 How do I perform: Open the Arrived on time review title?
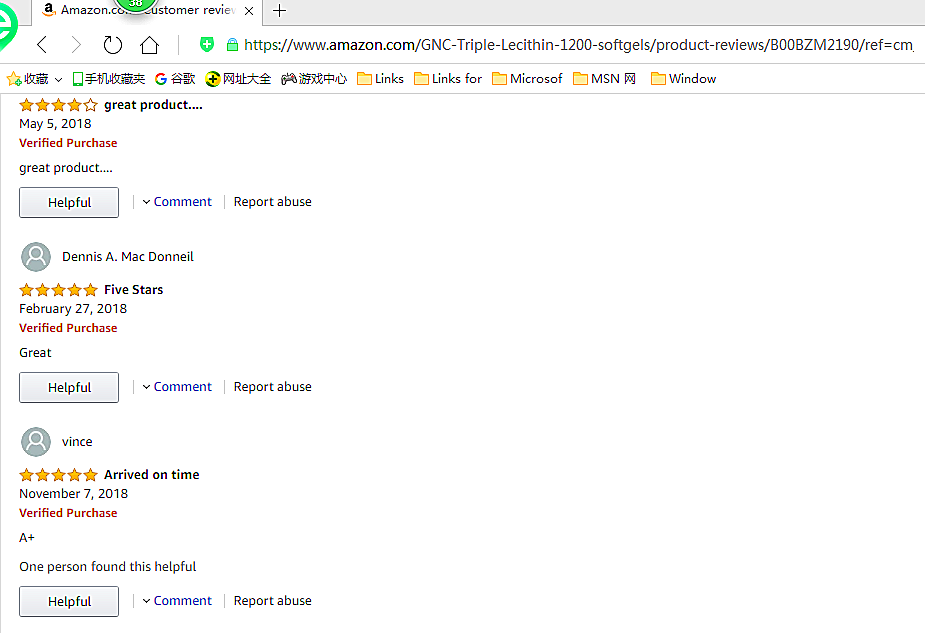pyautogui.click(x=151, y=475)
